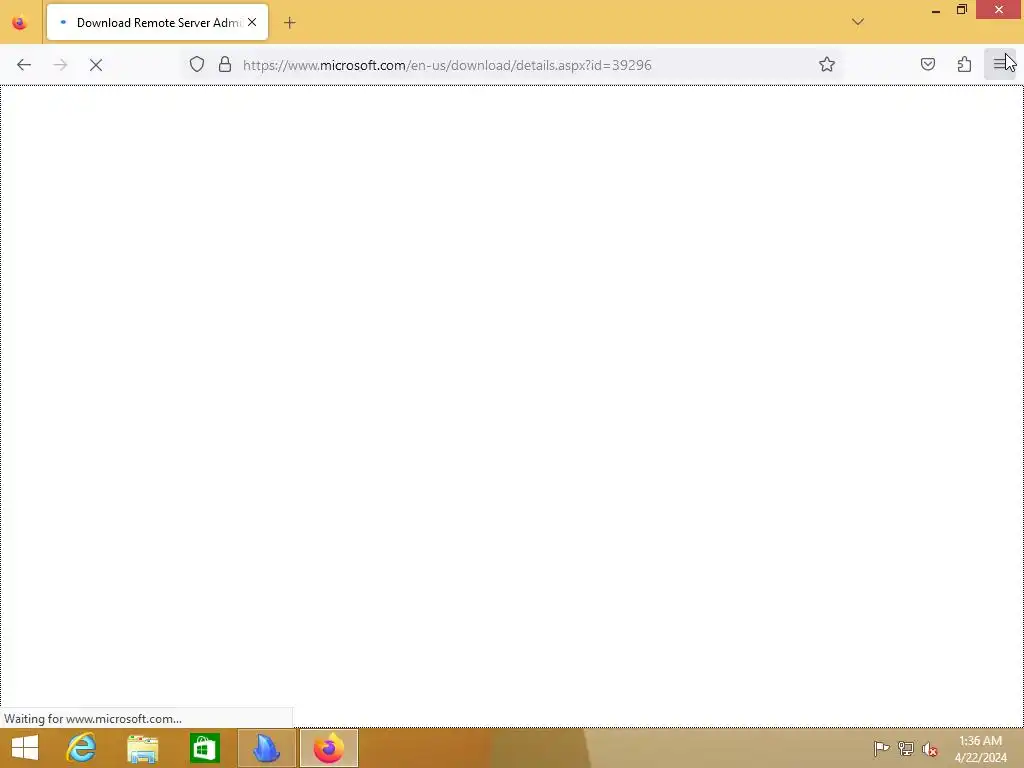Go back to the previous page
Viewport: 1024px width, 768px height.
pos(24,65)
